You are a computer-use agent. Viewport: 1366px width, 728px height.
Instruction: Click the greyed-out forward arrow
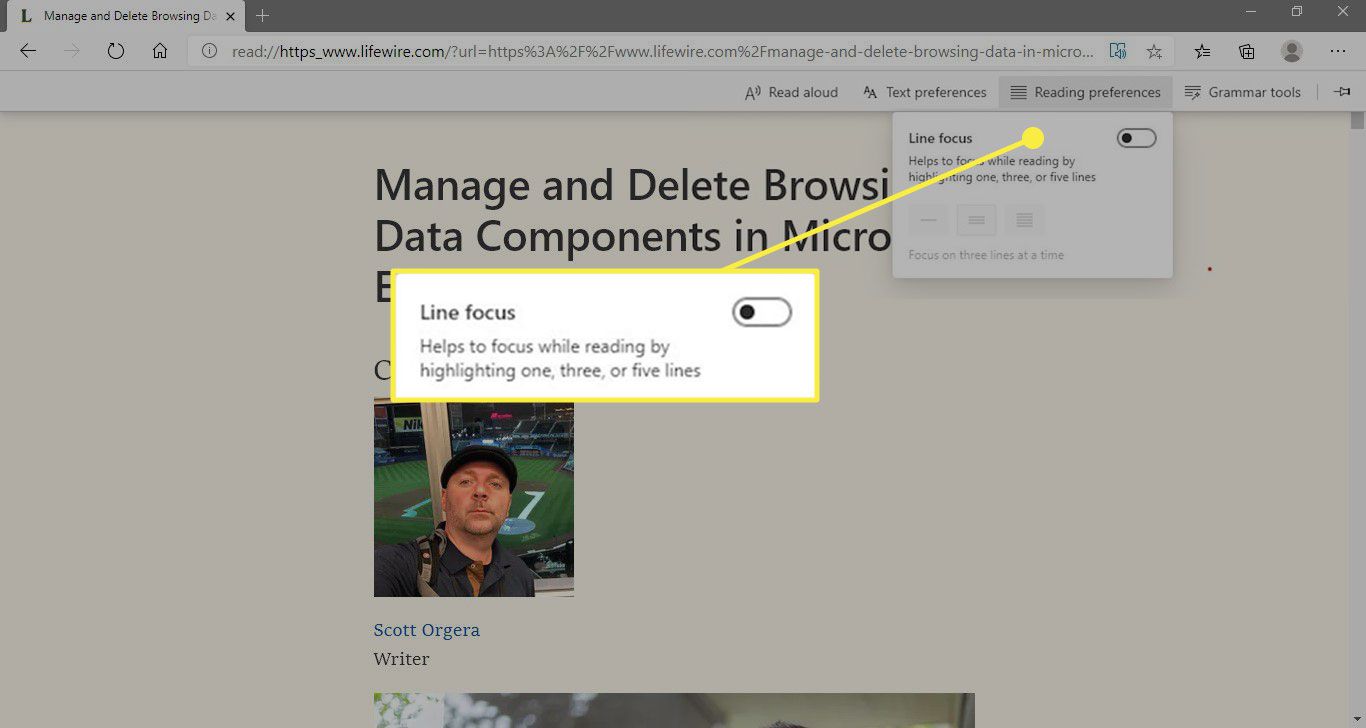pos(72,51)
